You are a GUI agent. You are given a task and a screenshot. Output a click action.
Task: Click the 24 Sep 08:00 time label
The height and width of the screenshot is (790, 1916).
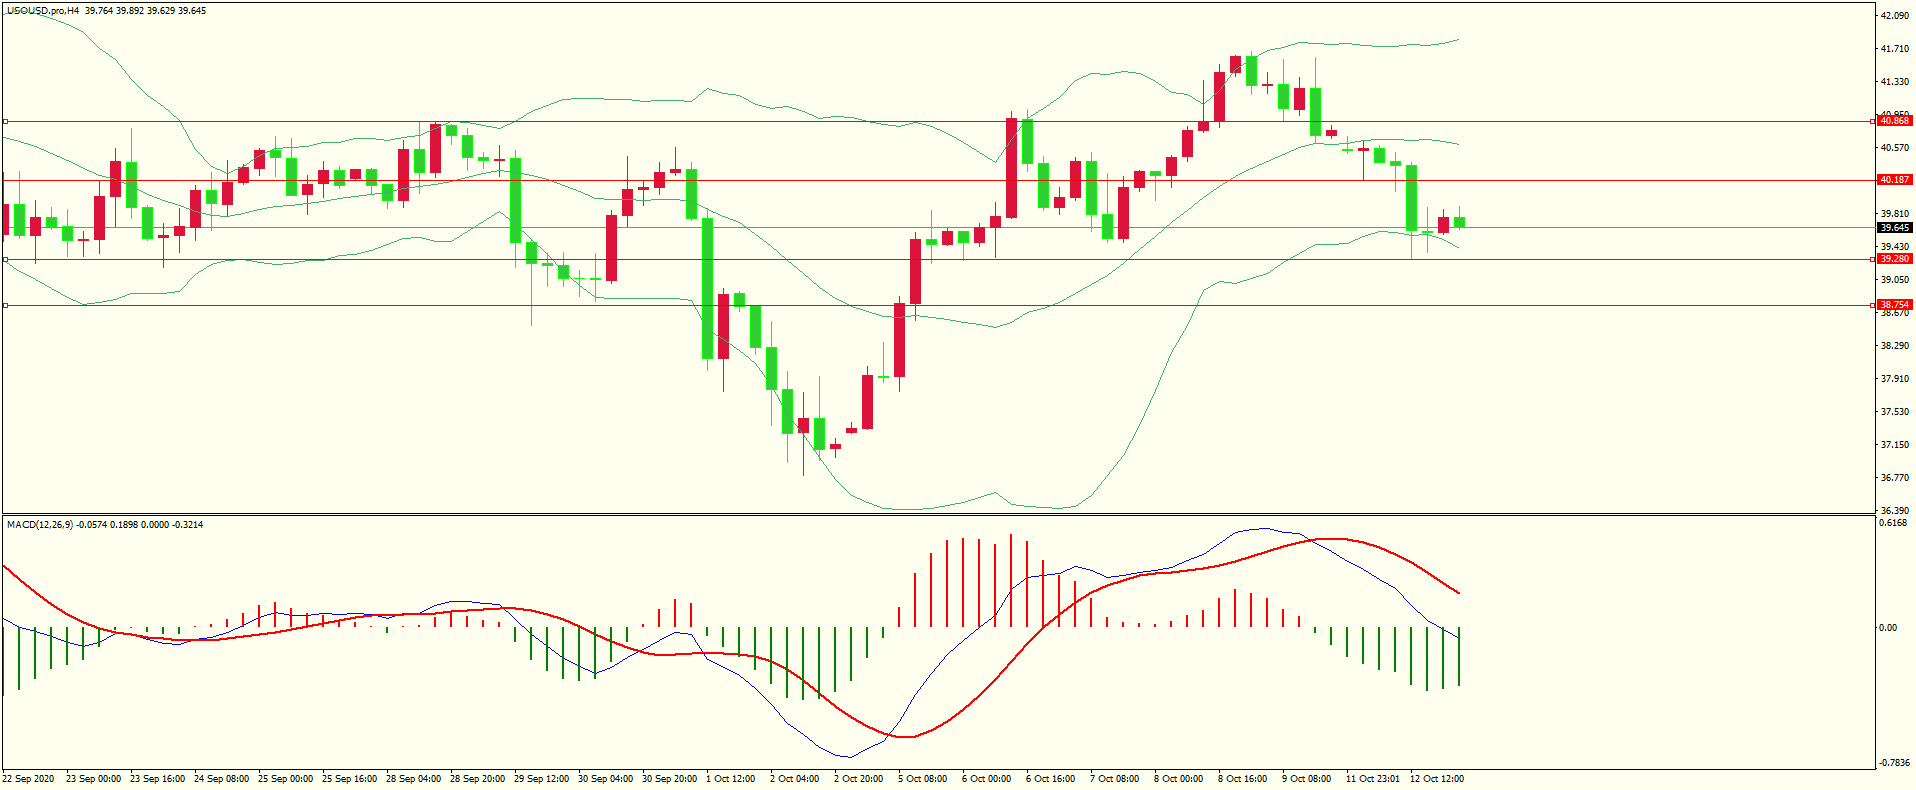(221, 779)
